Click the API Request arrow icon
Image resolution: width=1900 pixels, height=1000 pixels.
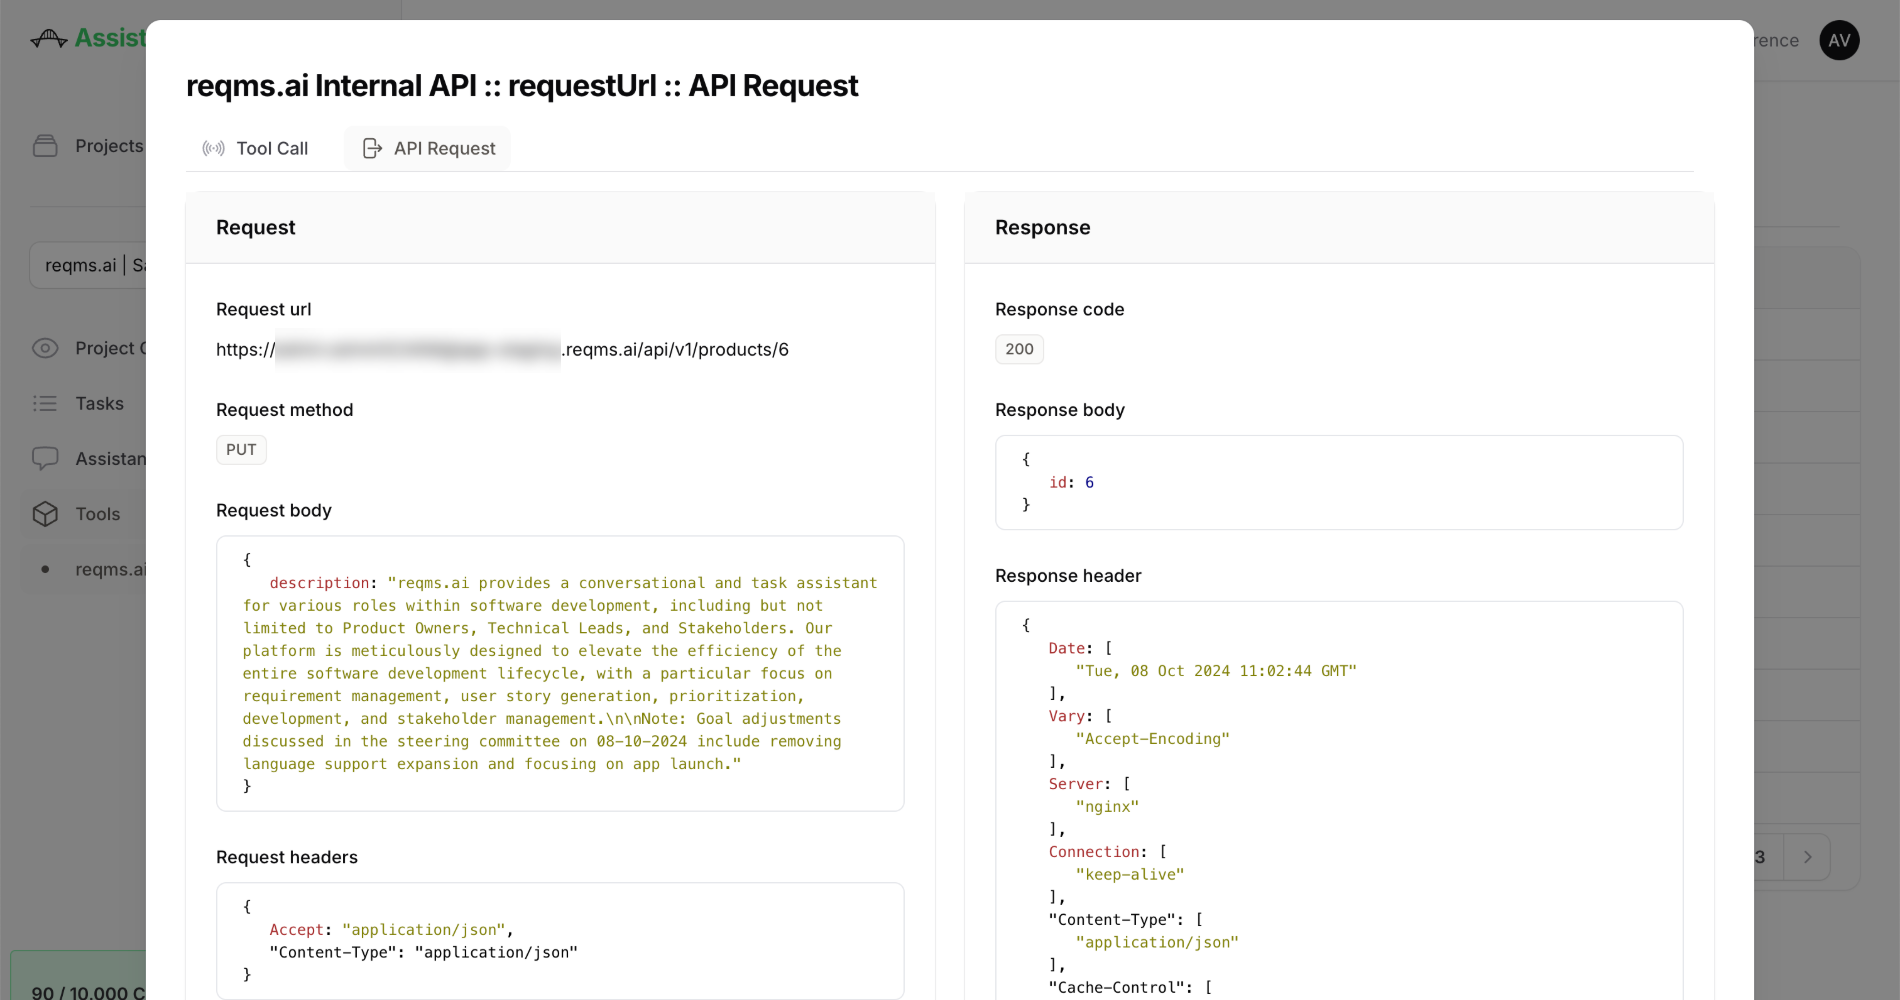(372, 148)
